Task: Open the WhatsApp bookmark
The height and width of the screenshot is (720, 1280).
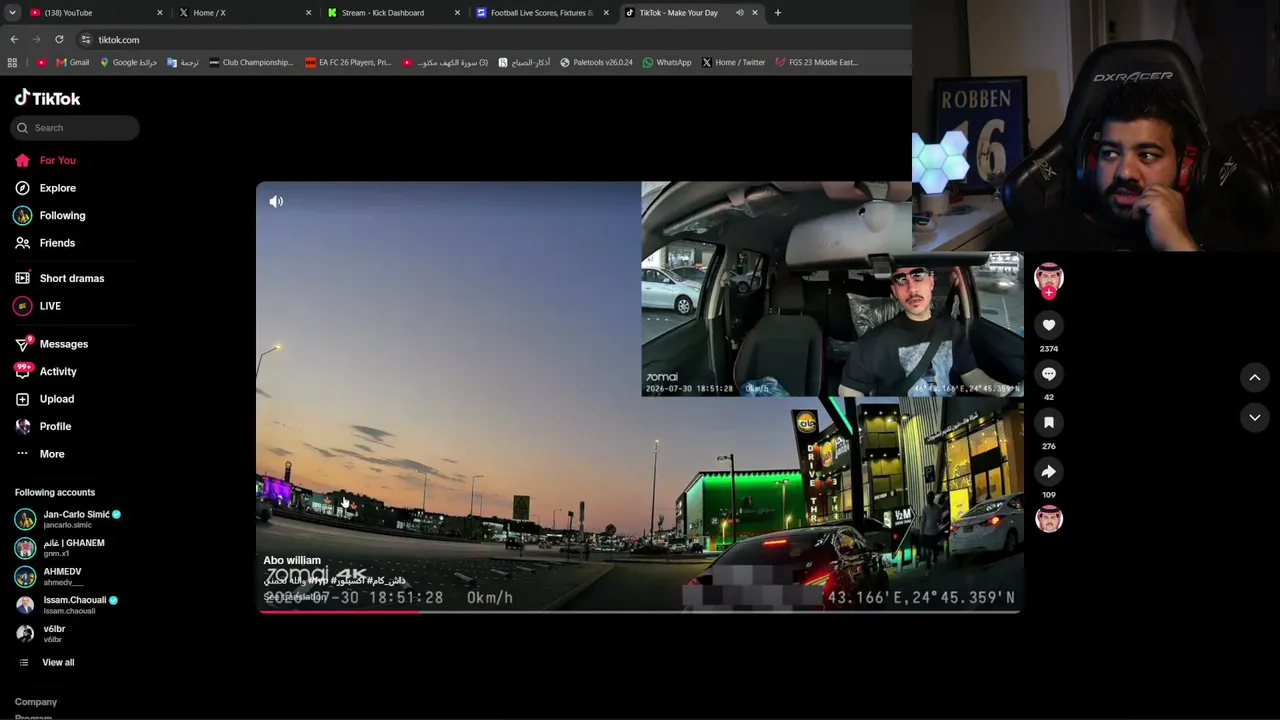Action: [x=667, y=62]
